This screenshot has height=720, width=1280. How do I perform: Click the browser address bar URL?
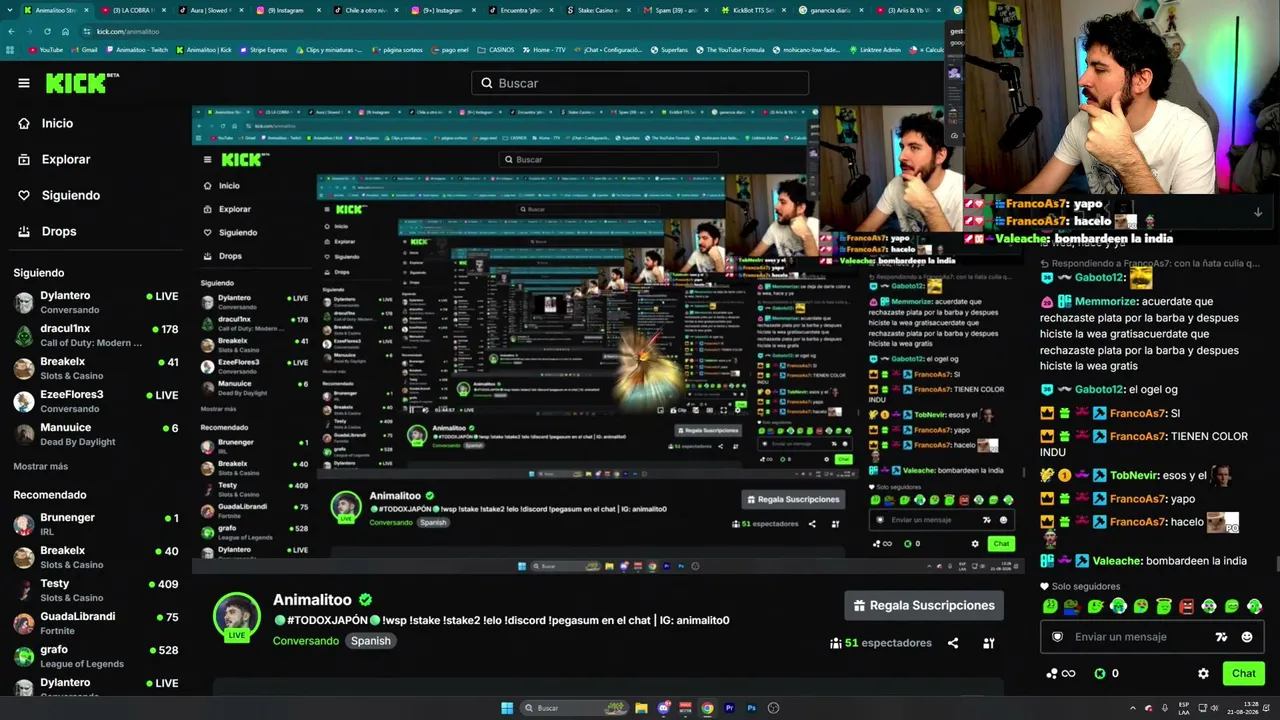128,31
